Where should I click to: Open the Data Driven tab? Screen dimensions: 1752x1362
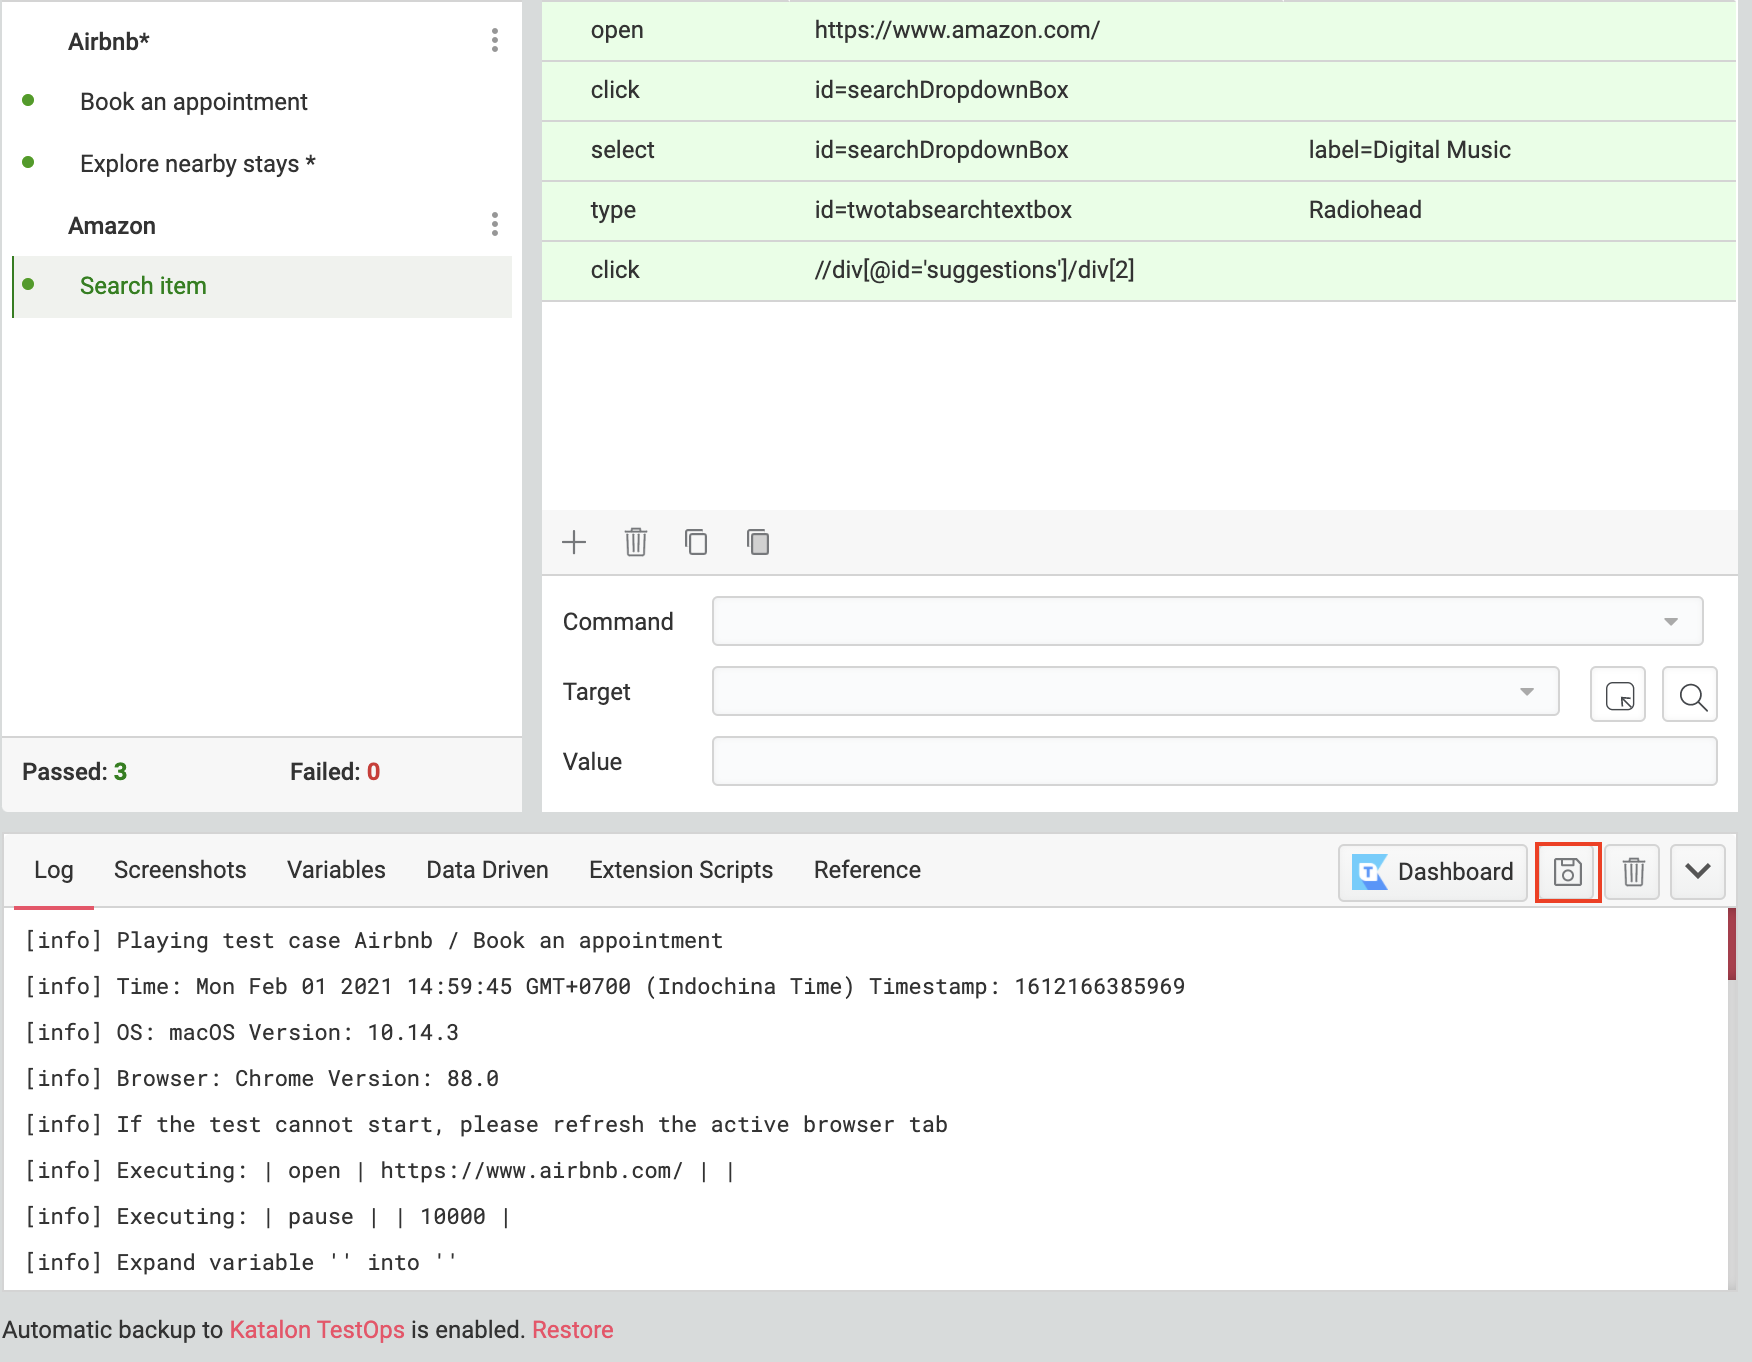(x=487, y=870)
